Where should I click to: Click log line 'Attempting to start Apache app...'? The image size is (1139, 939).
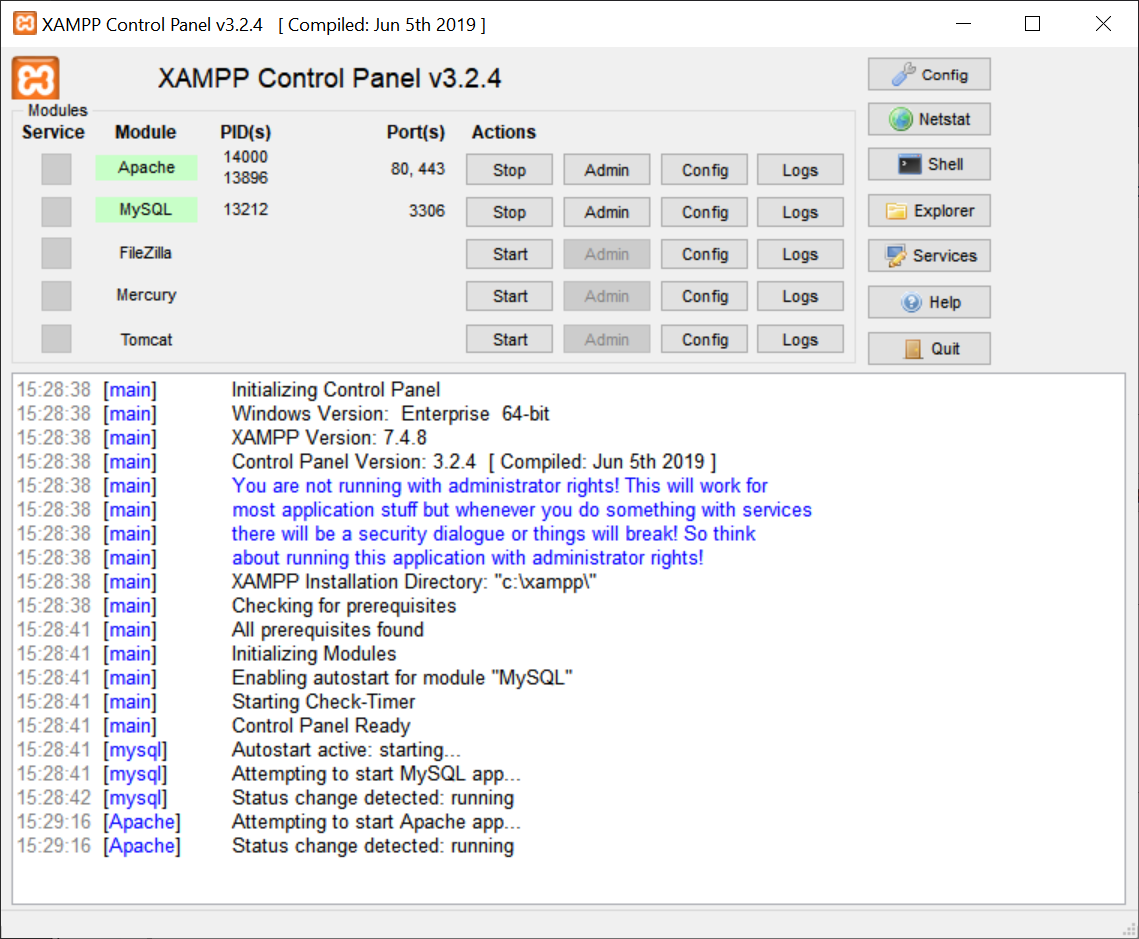(376, 821)
